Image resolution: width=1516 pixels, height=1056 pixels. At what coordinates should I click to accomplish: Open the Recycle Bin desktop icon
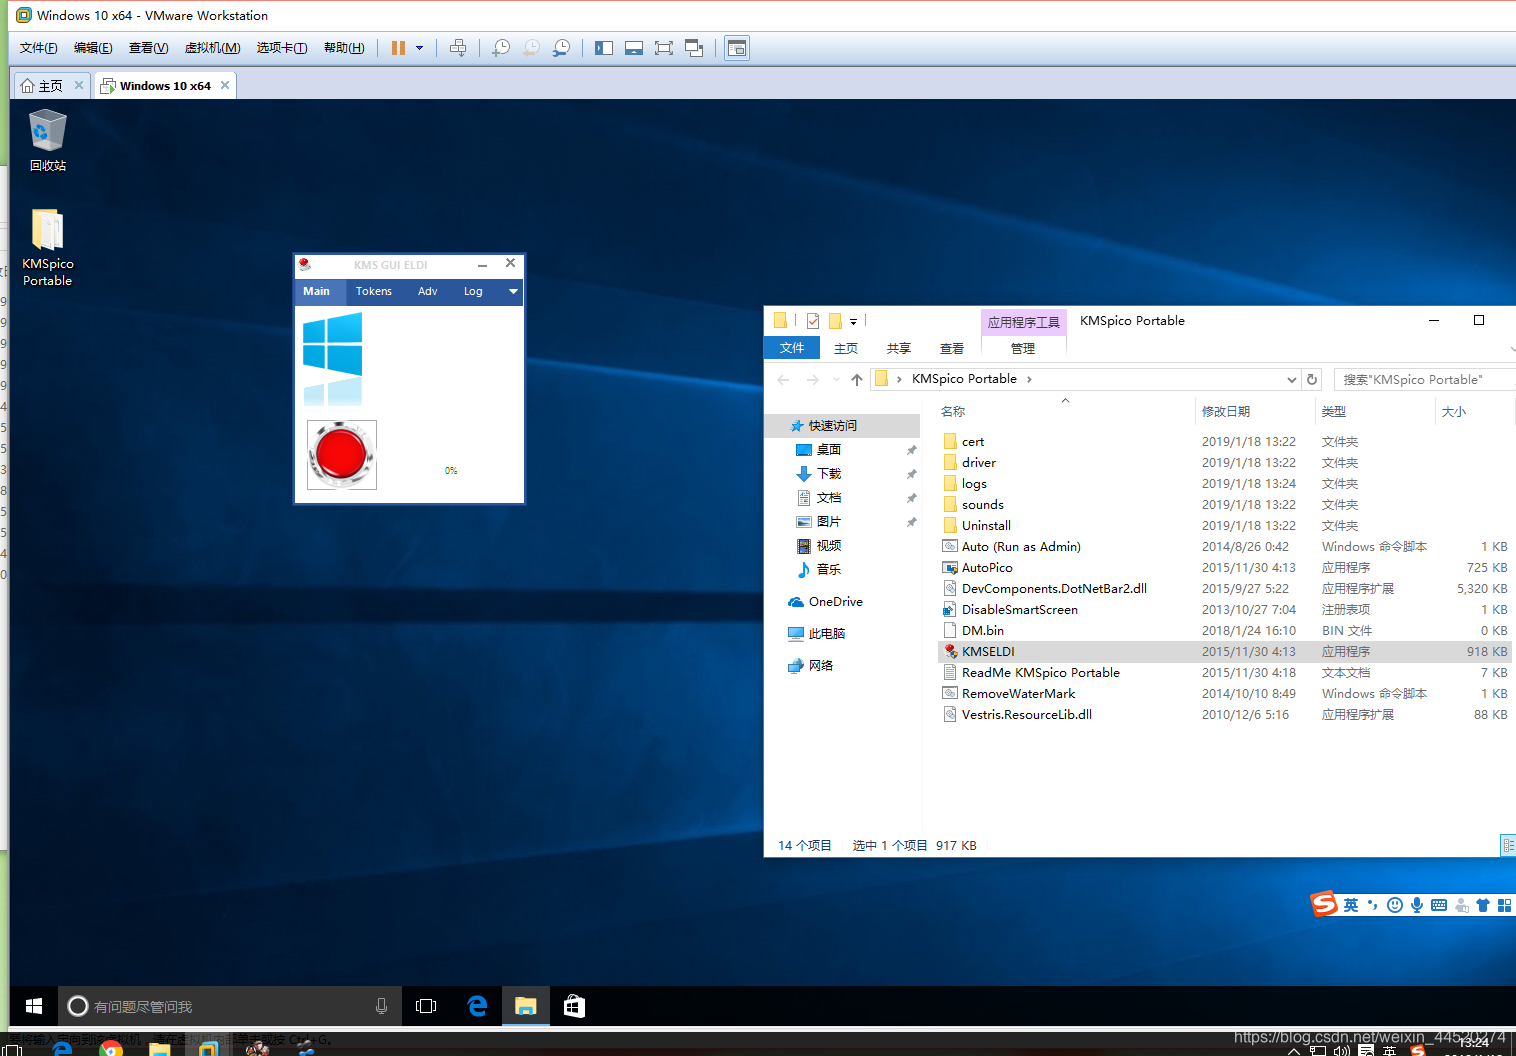point(47,141)
